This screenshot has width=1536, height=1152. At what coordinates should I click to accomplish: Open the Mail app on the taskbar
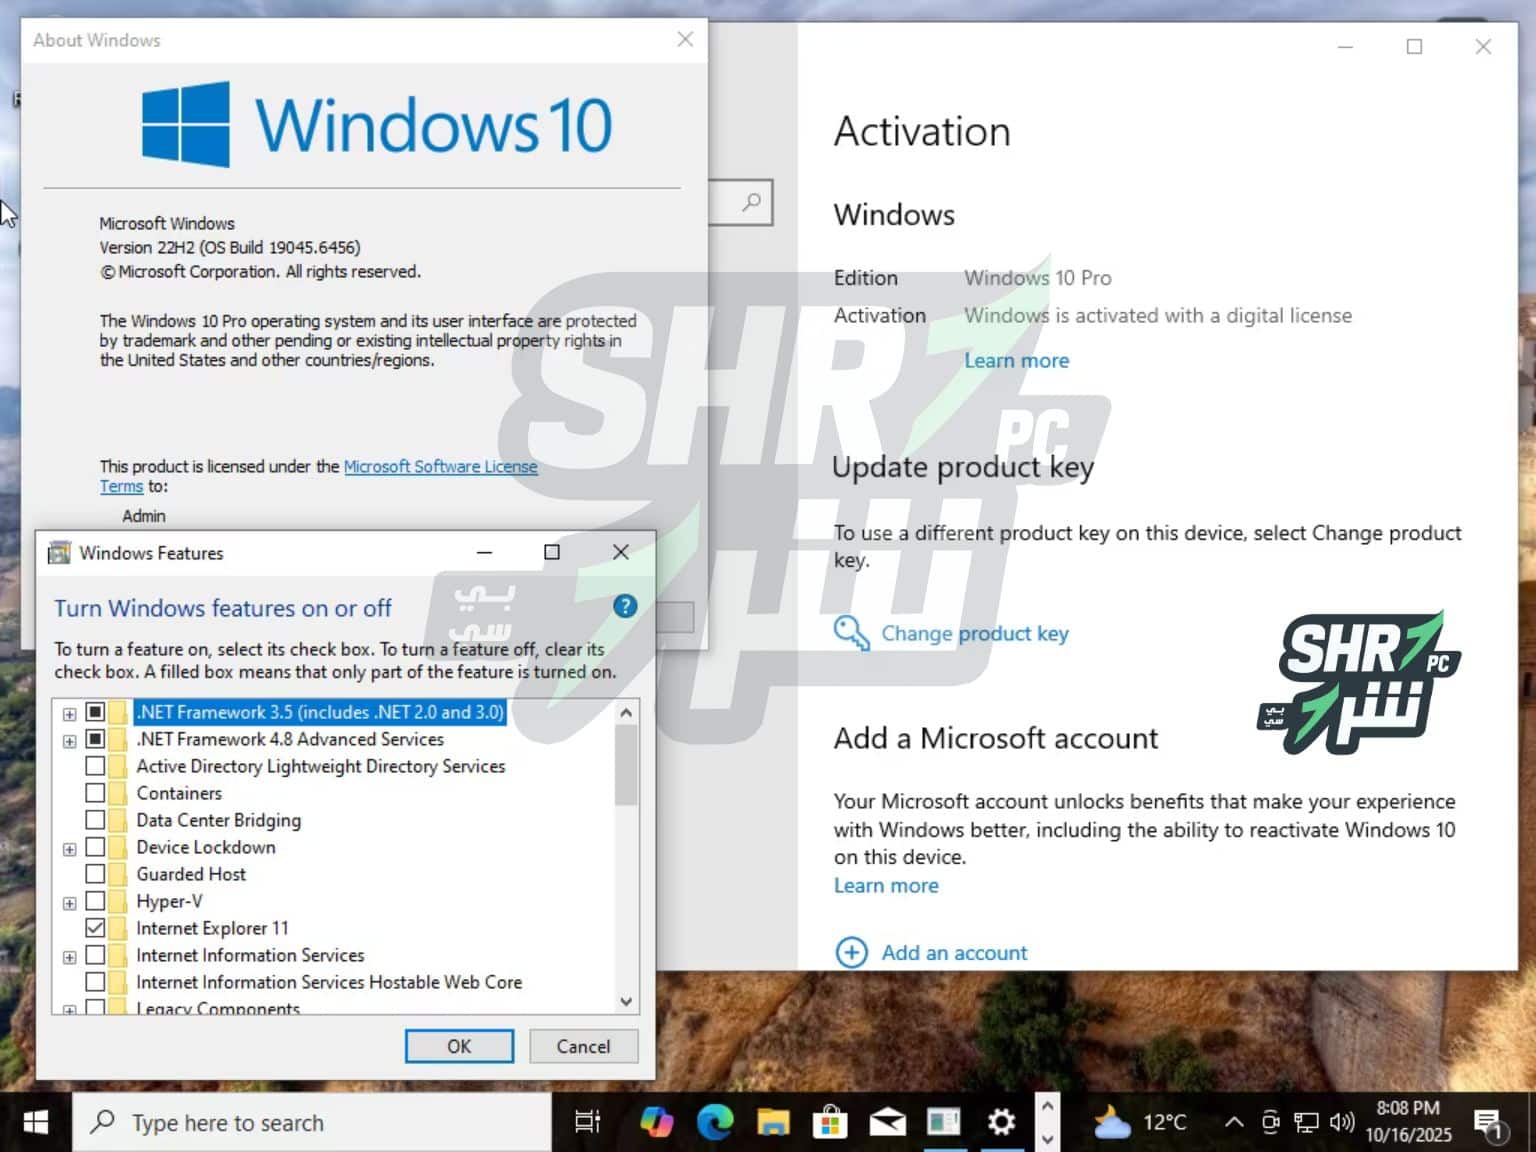pos(887,1122)
